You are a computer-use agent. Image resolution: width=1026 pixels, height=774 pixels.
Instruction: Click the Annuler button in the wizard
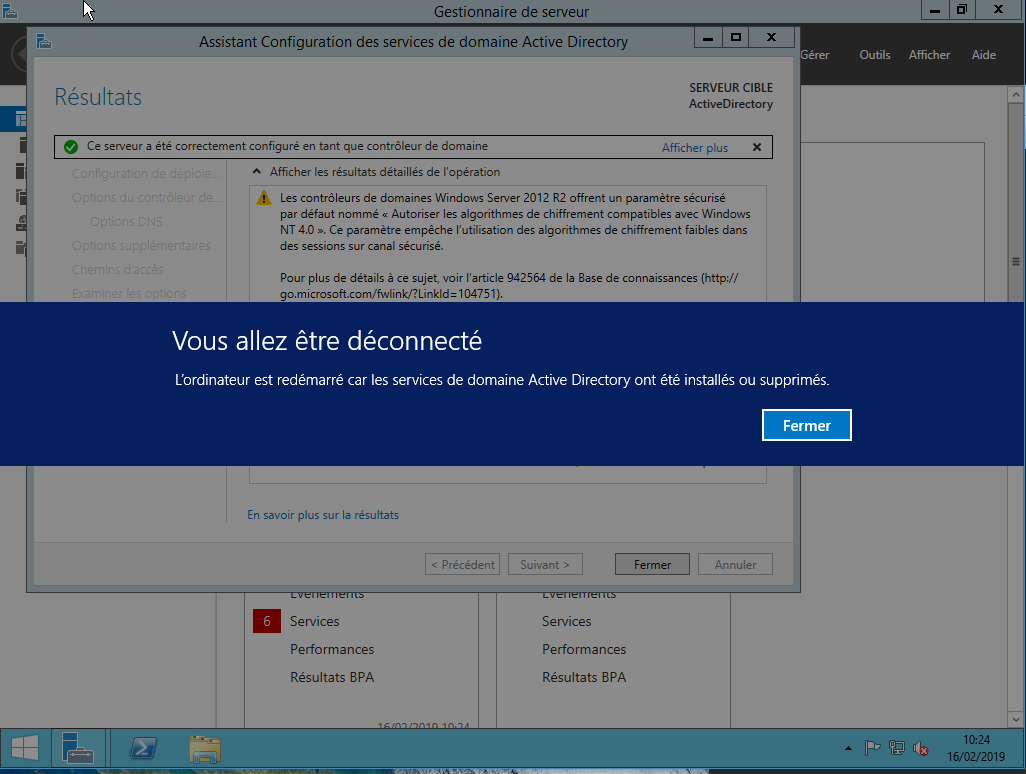click(735, 565)
